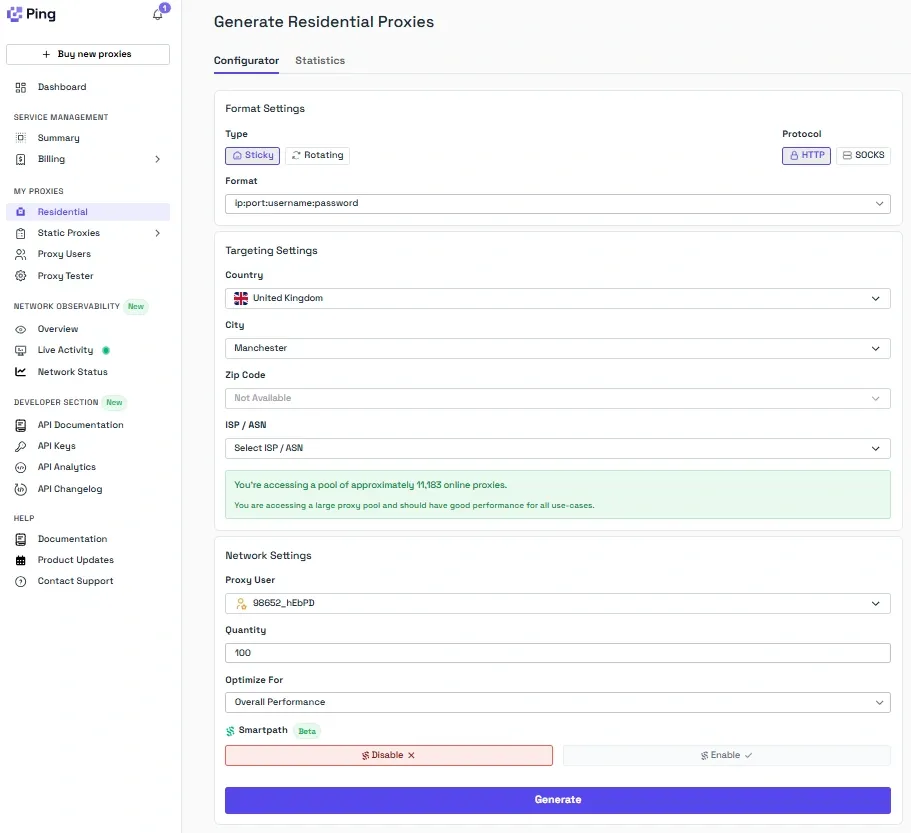
Task: Open Dashboard from the sidebar icon
Action: tap(21, 87)
